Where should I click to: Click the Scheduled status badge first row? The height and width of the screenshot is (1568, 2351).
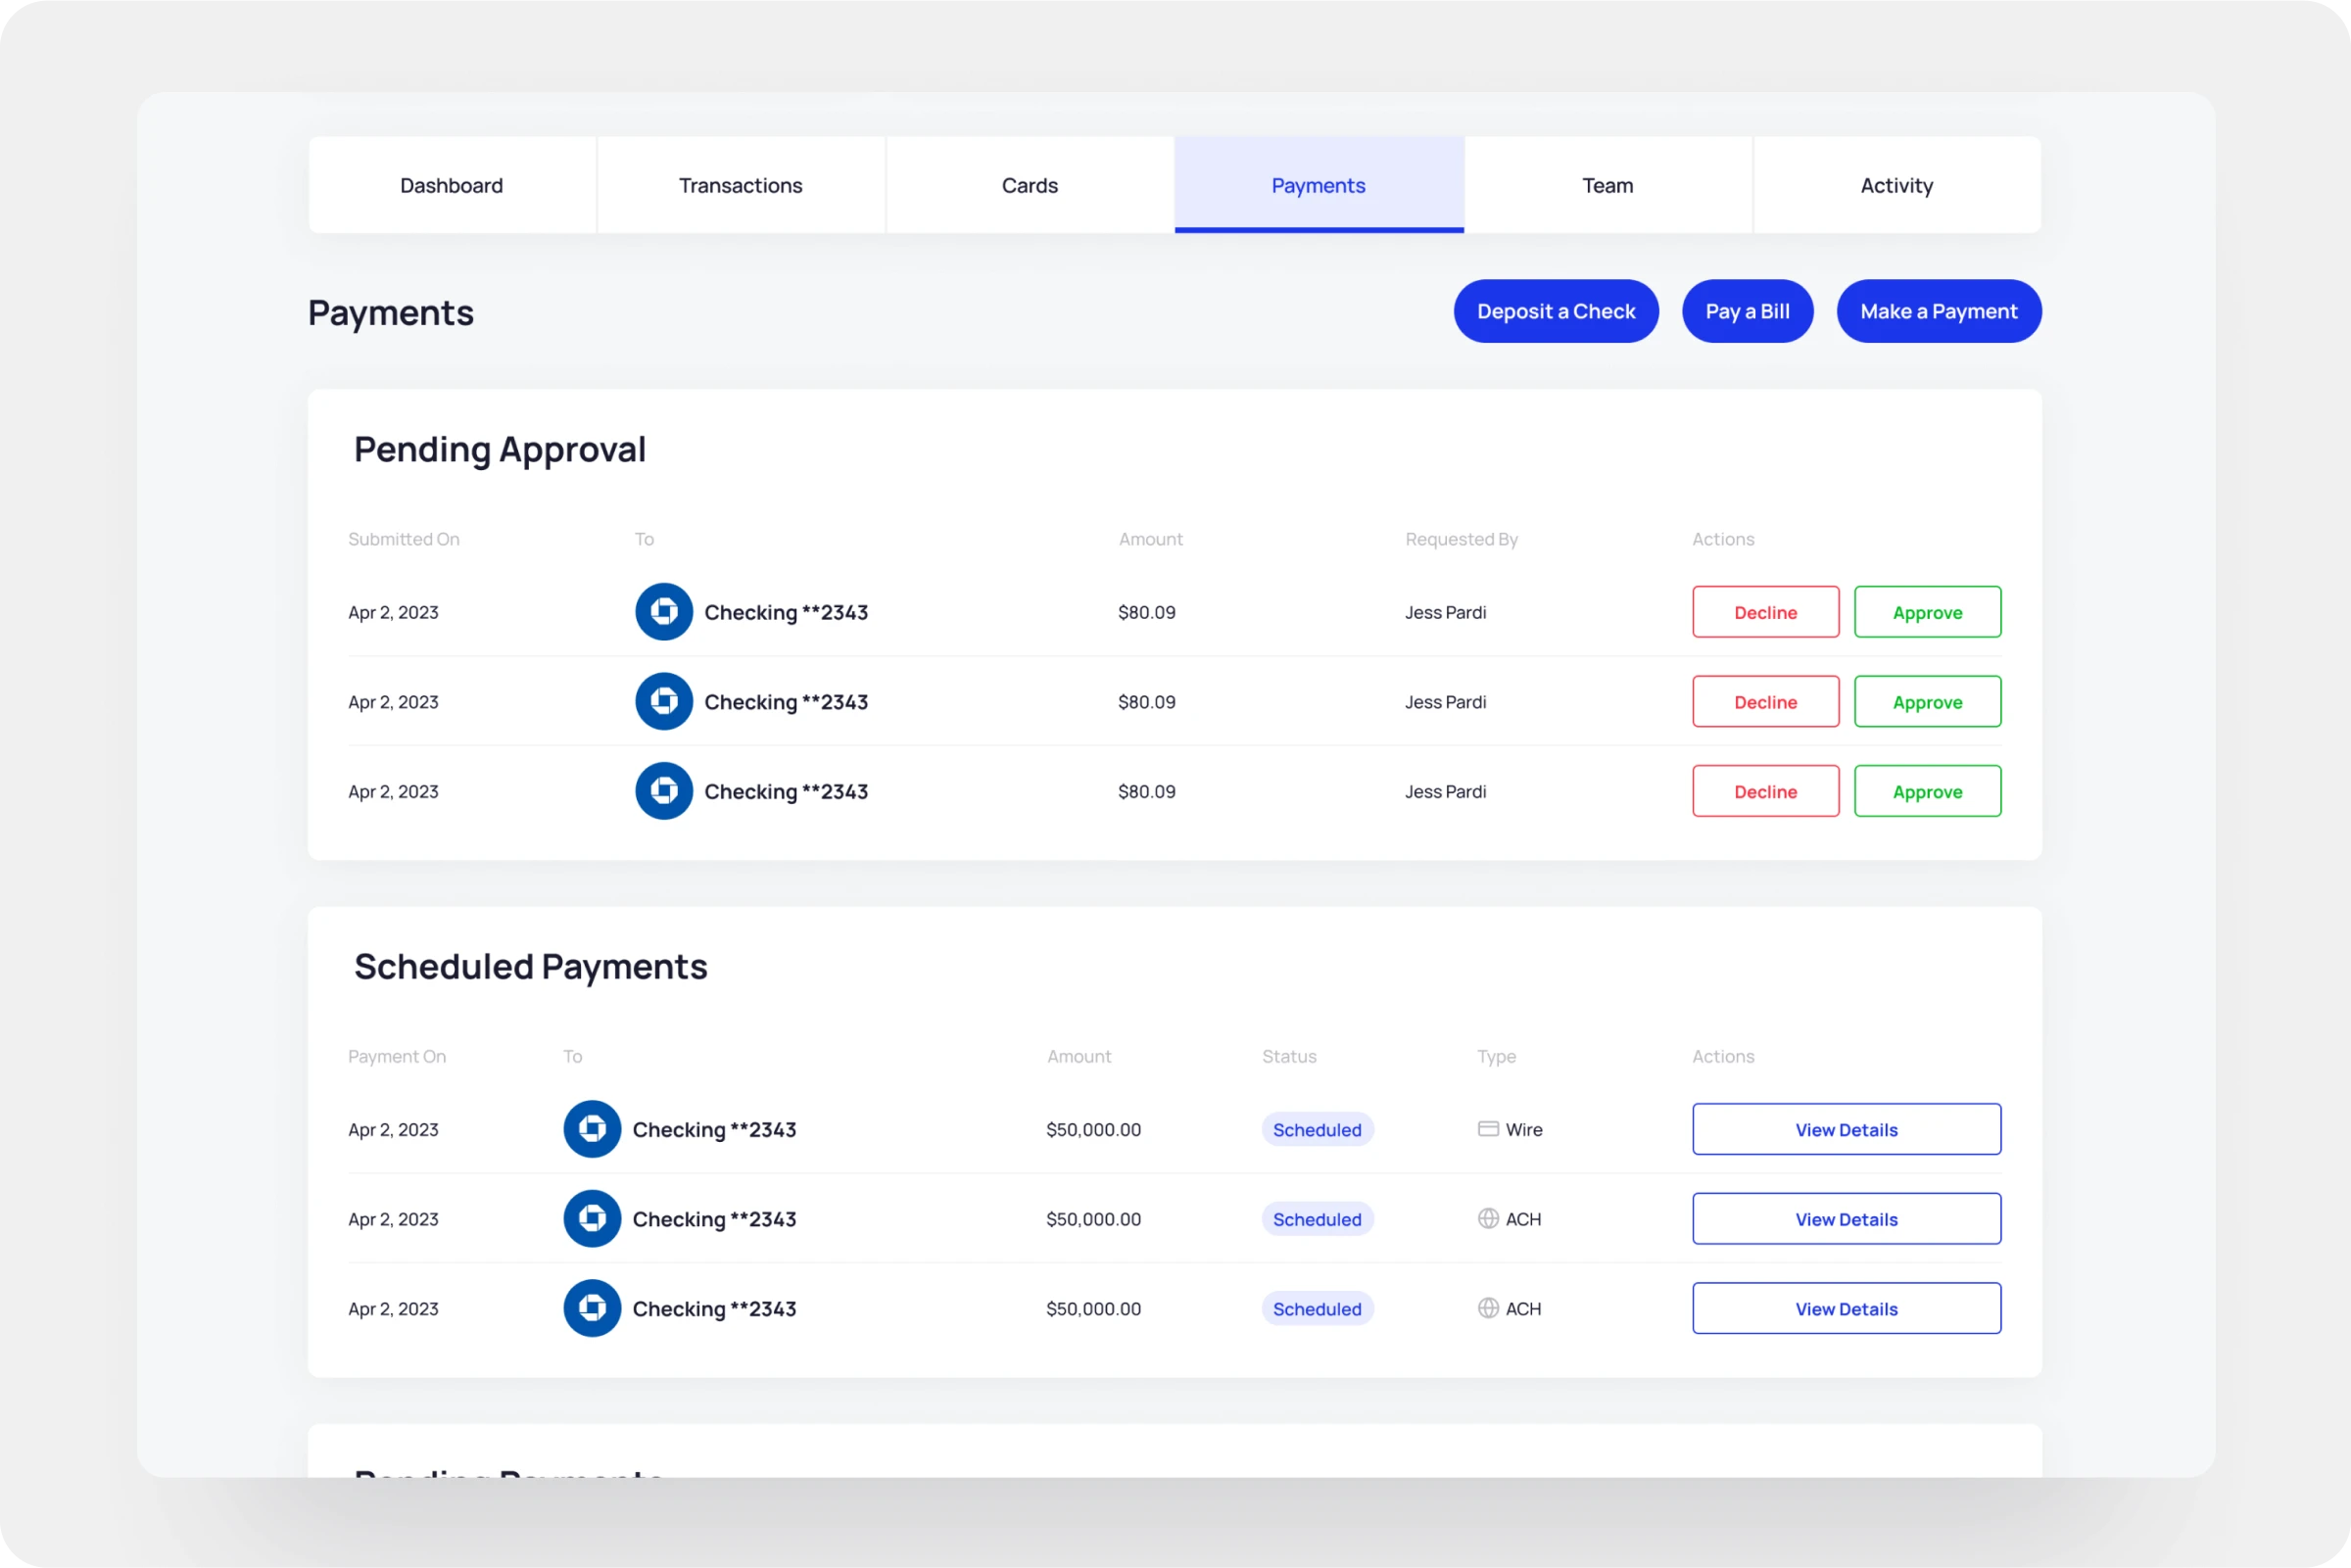point(1317,1129)
